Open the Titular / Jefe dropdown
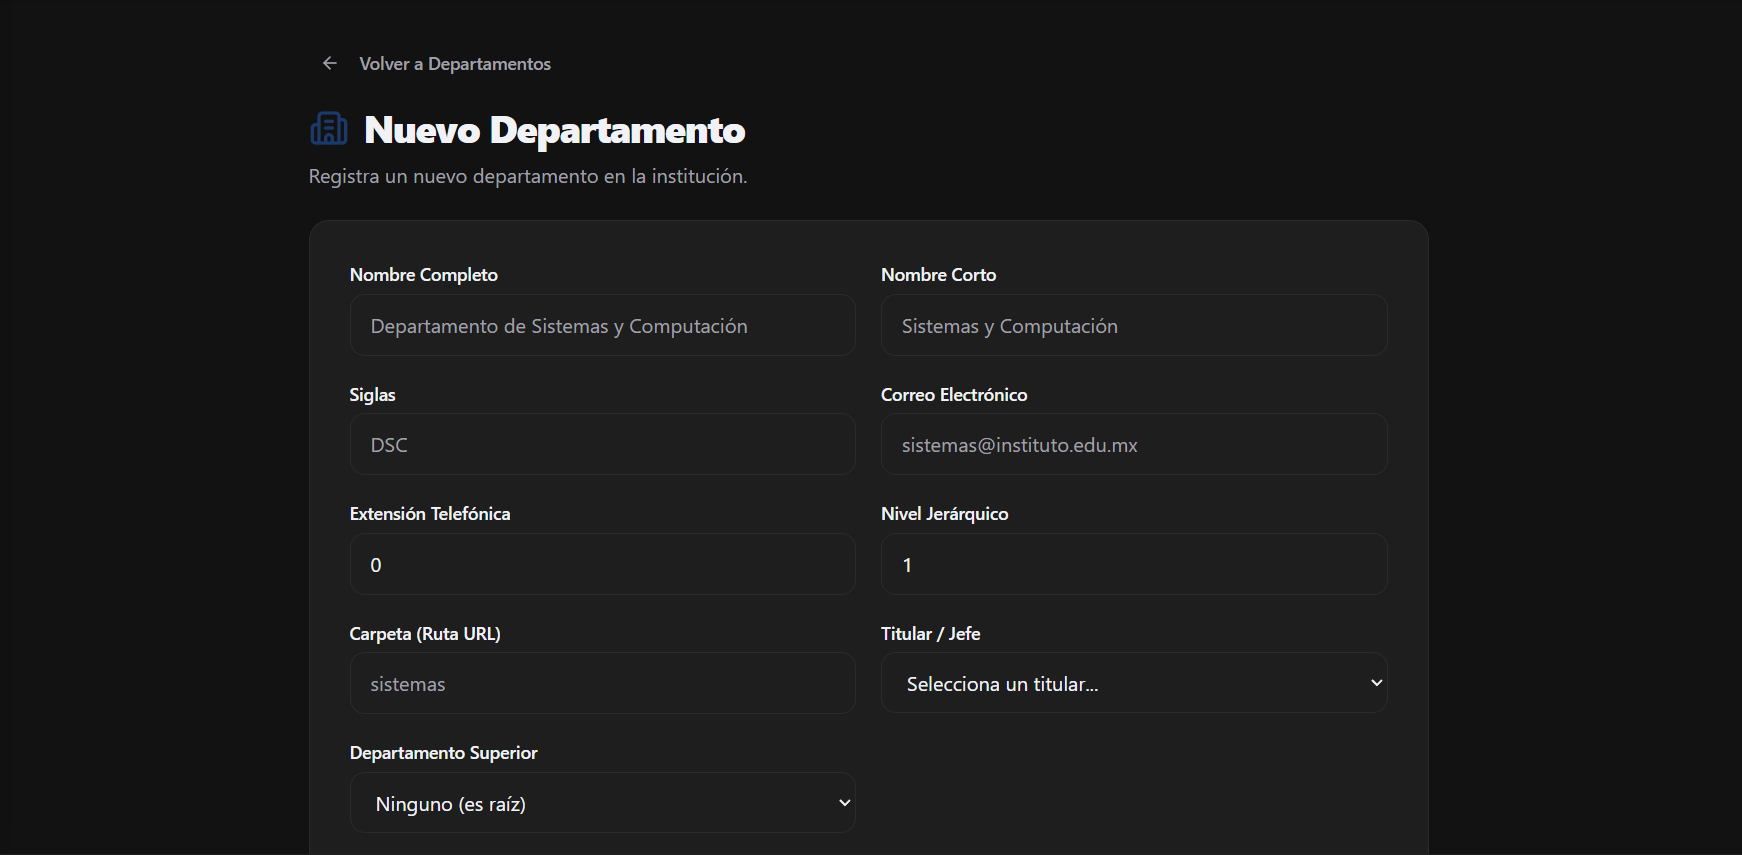The width and height of the screenshot is (1742, 855). click(x=1134, y=683)
